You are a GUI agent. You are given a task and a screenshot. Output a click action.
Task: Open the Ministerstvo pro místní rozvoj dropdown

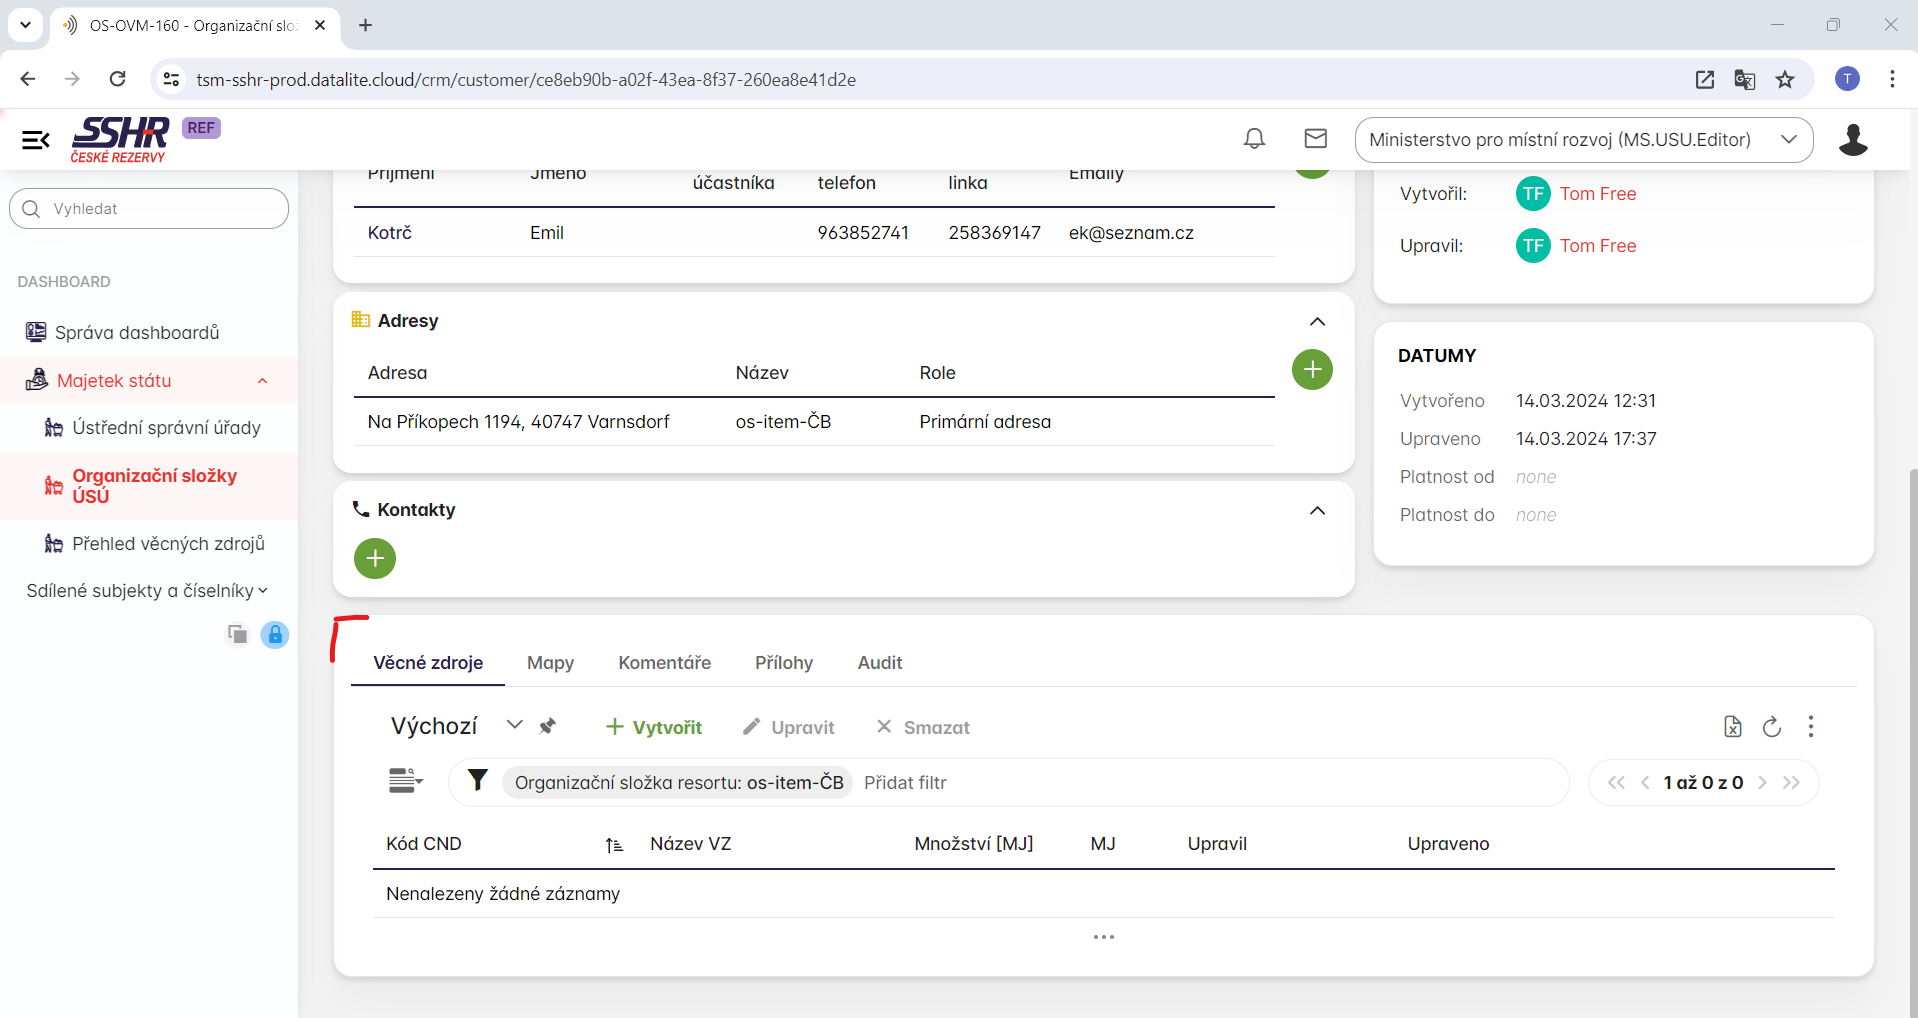tap(1583, 140)
